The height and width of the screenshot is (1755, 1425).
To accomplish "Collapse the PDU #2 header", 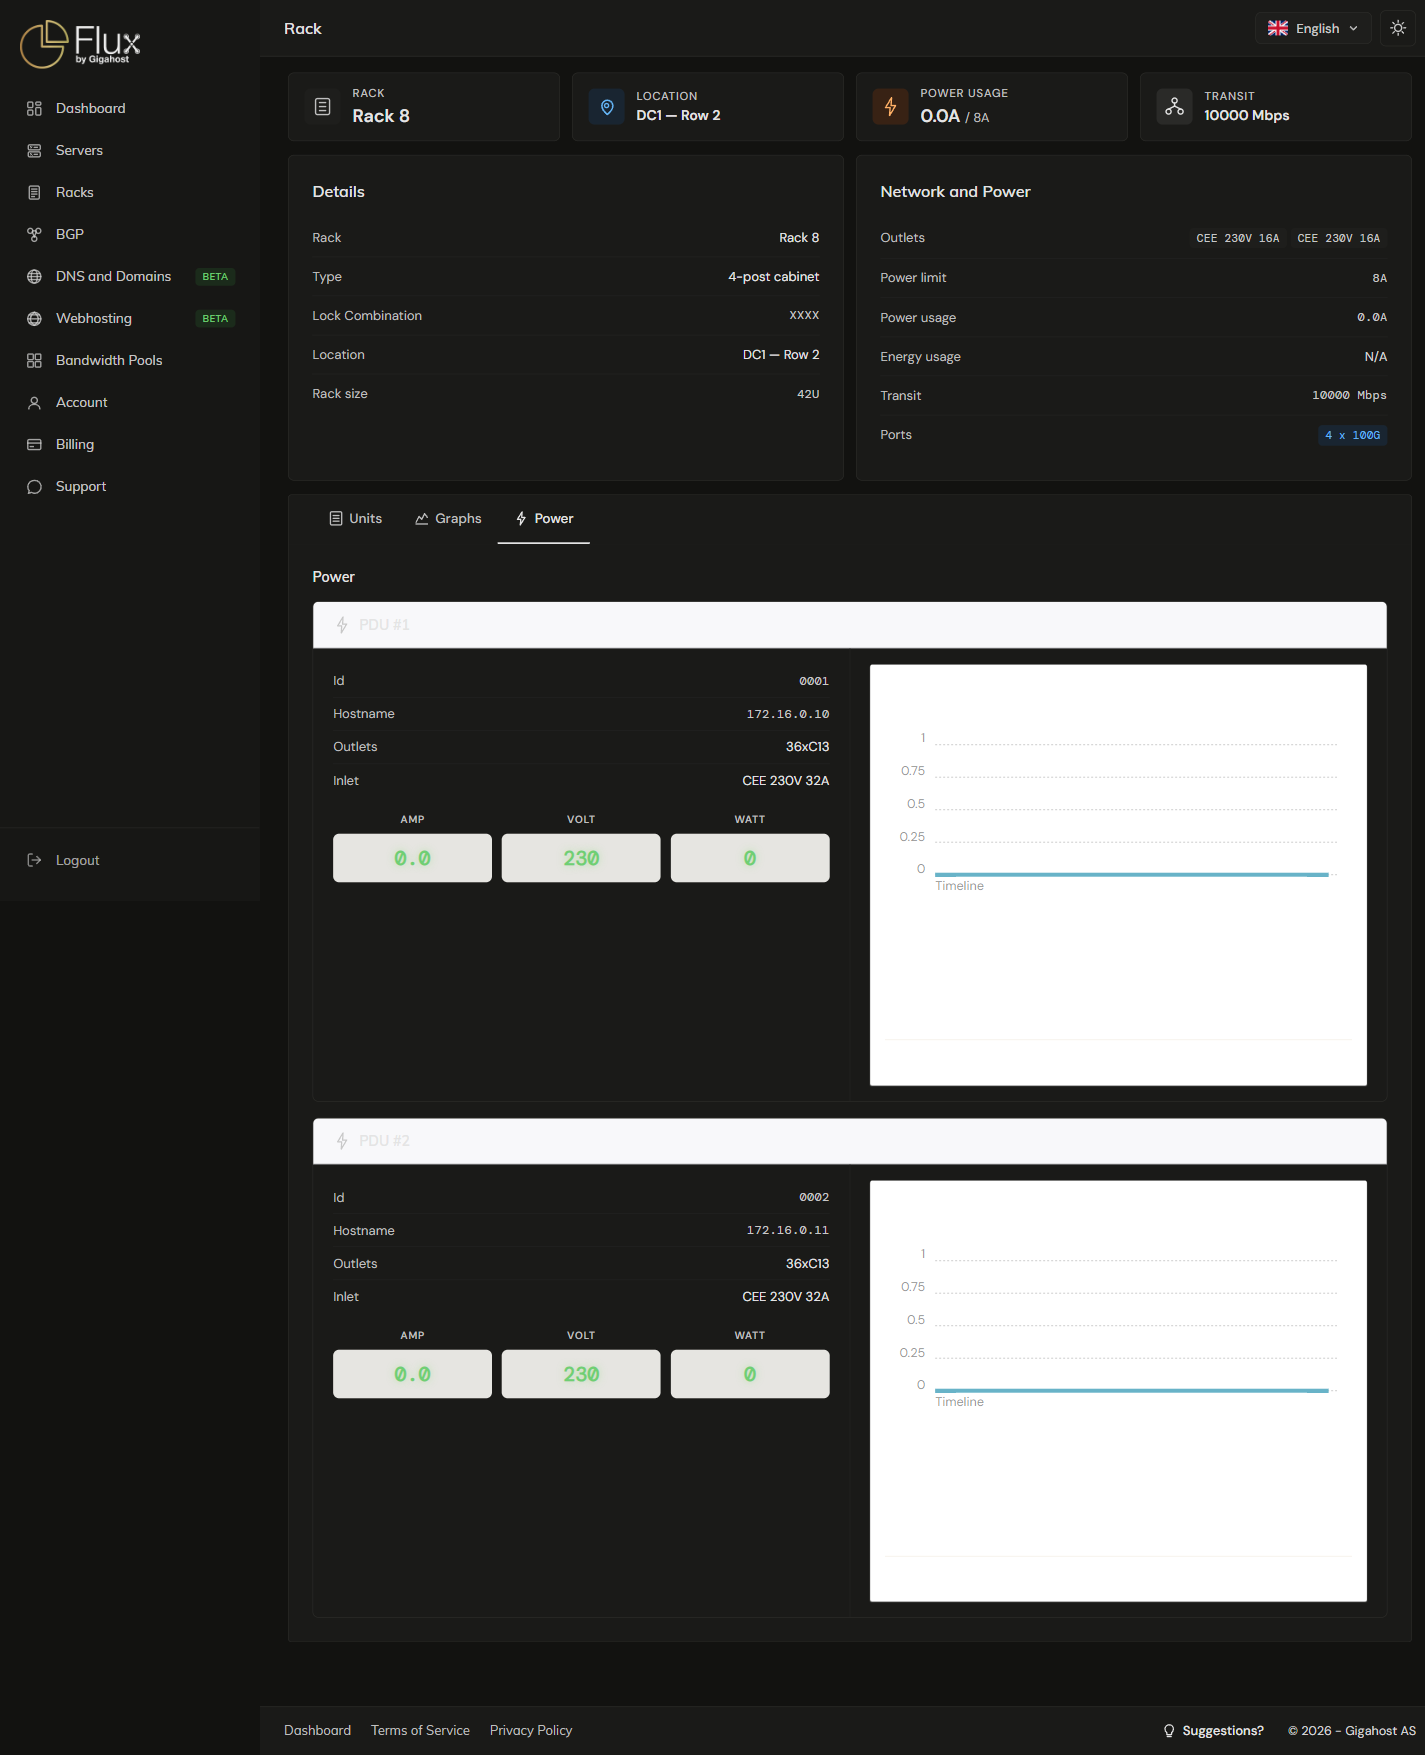I will tap(850, 1141).
